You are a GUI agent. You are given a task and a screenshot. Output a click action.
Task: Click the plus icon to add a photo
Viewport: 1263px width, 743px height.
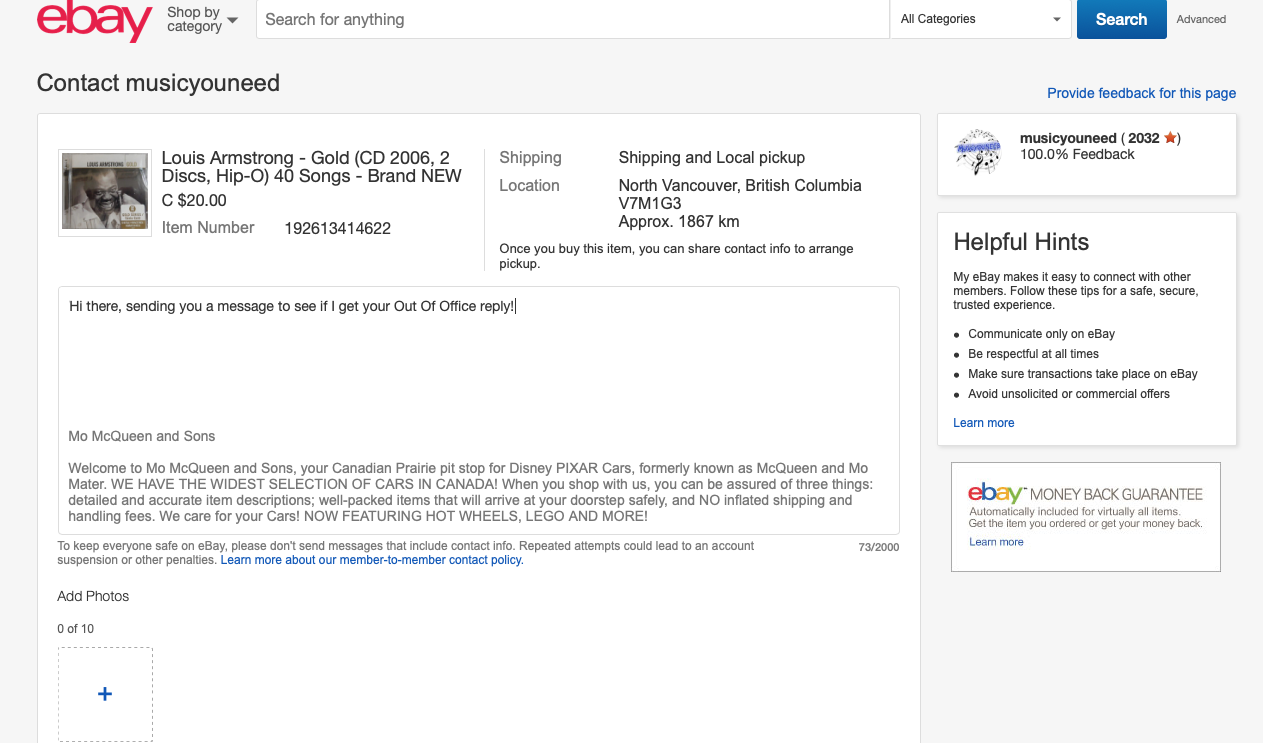(x=105, y=693)
